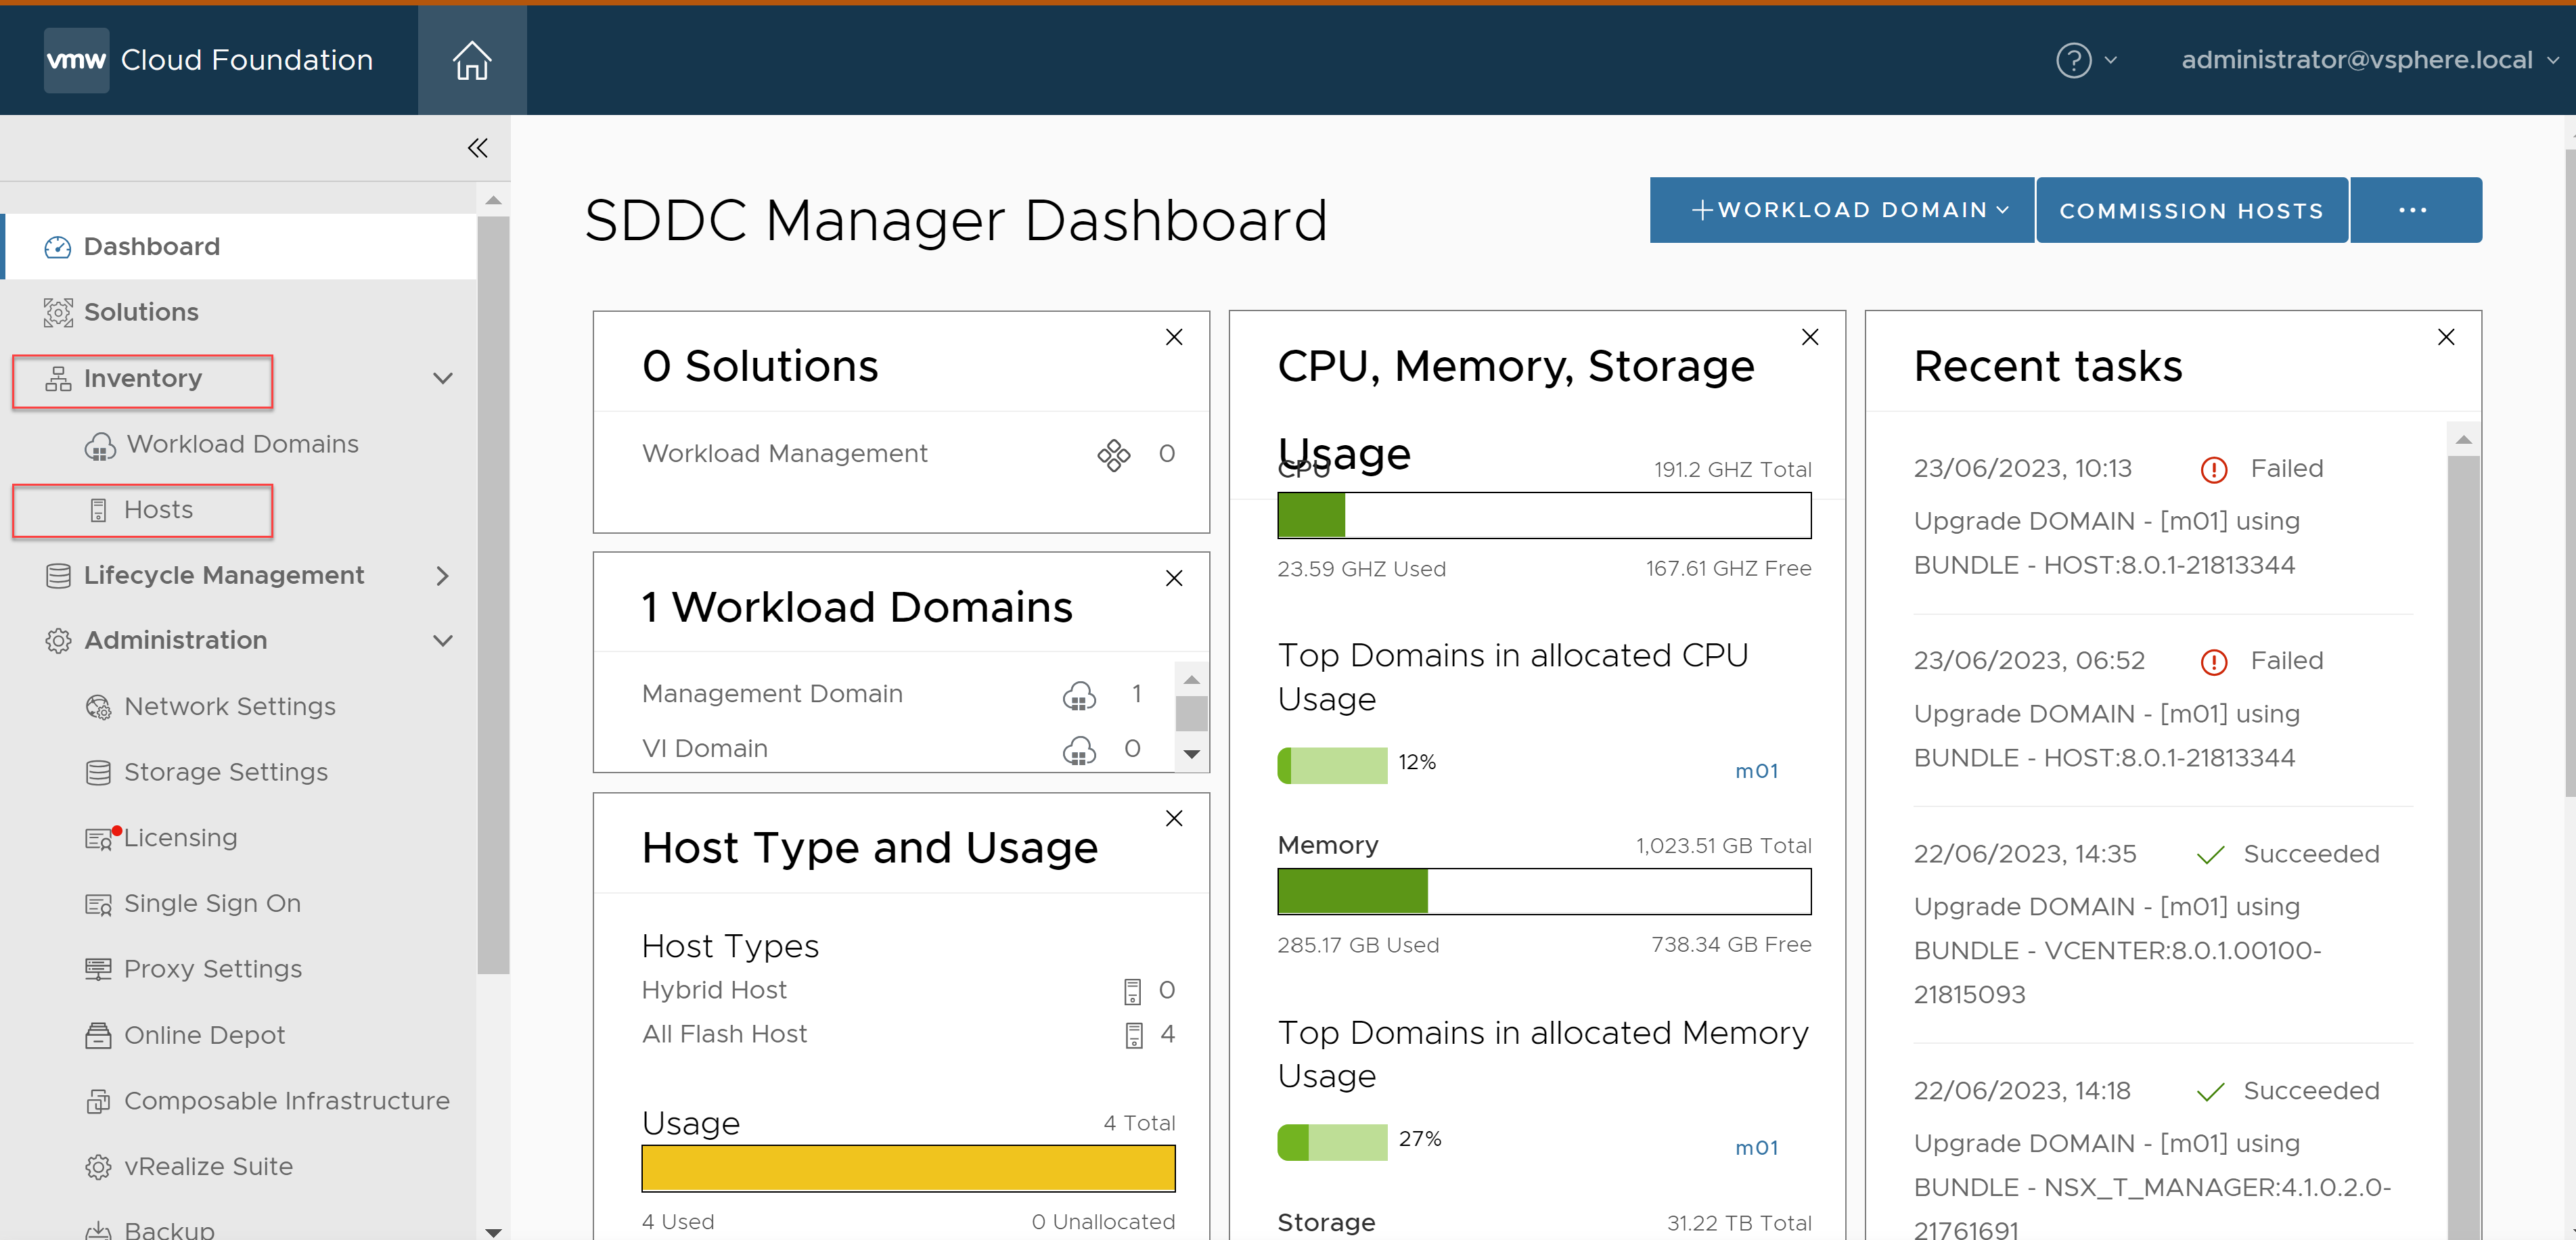
Task: Click the Licensing icon with the red dot
Action: click(x=100, y=838)
